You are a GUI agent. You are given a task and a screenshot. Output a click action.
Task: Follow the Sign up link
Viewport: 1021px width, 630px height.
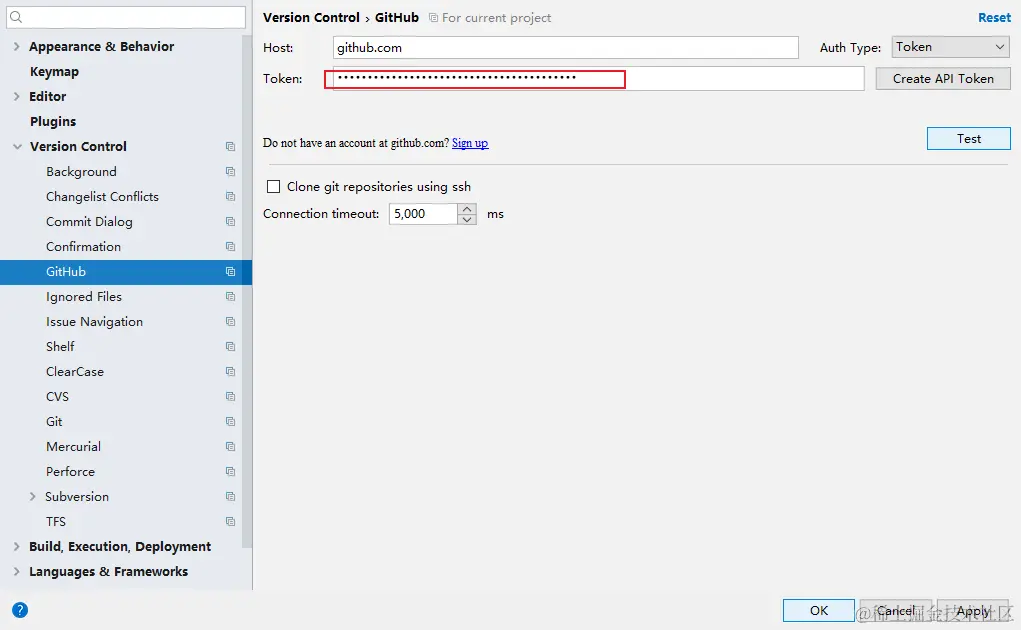(x=470, y=143)
